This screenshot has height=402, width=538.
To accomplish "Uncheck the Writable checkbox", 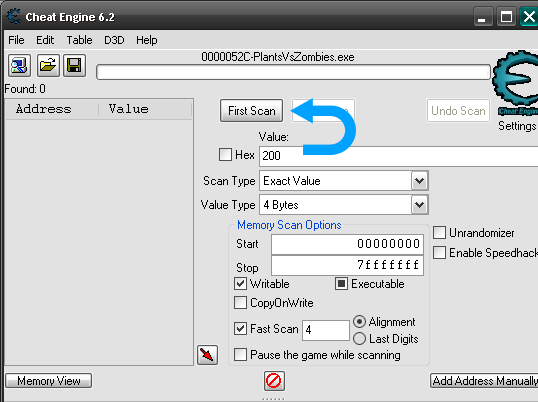I will coord(240,284).
